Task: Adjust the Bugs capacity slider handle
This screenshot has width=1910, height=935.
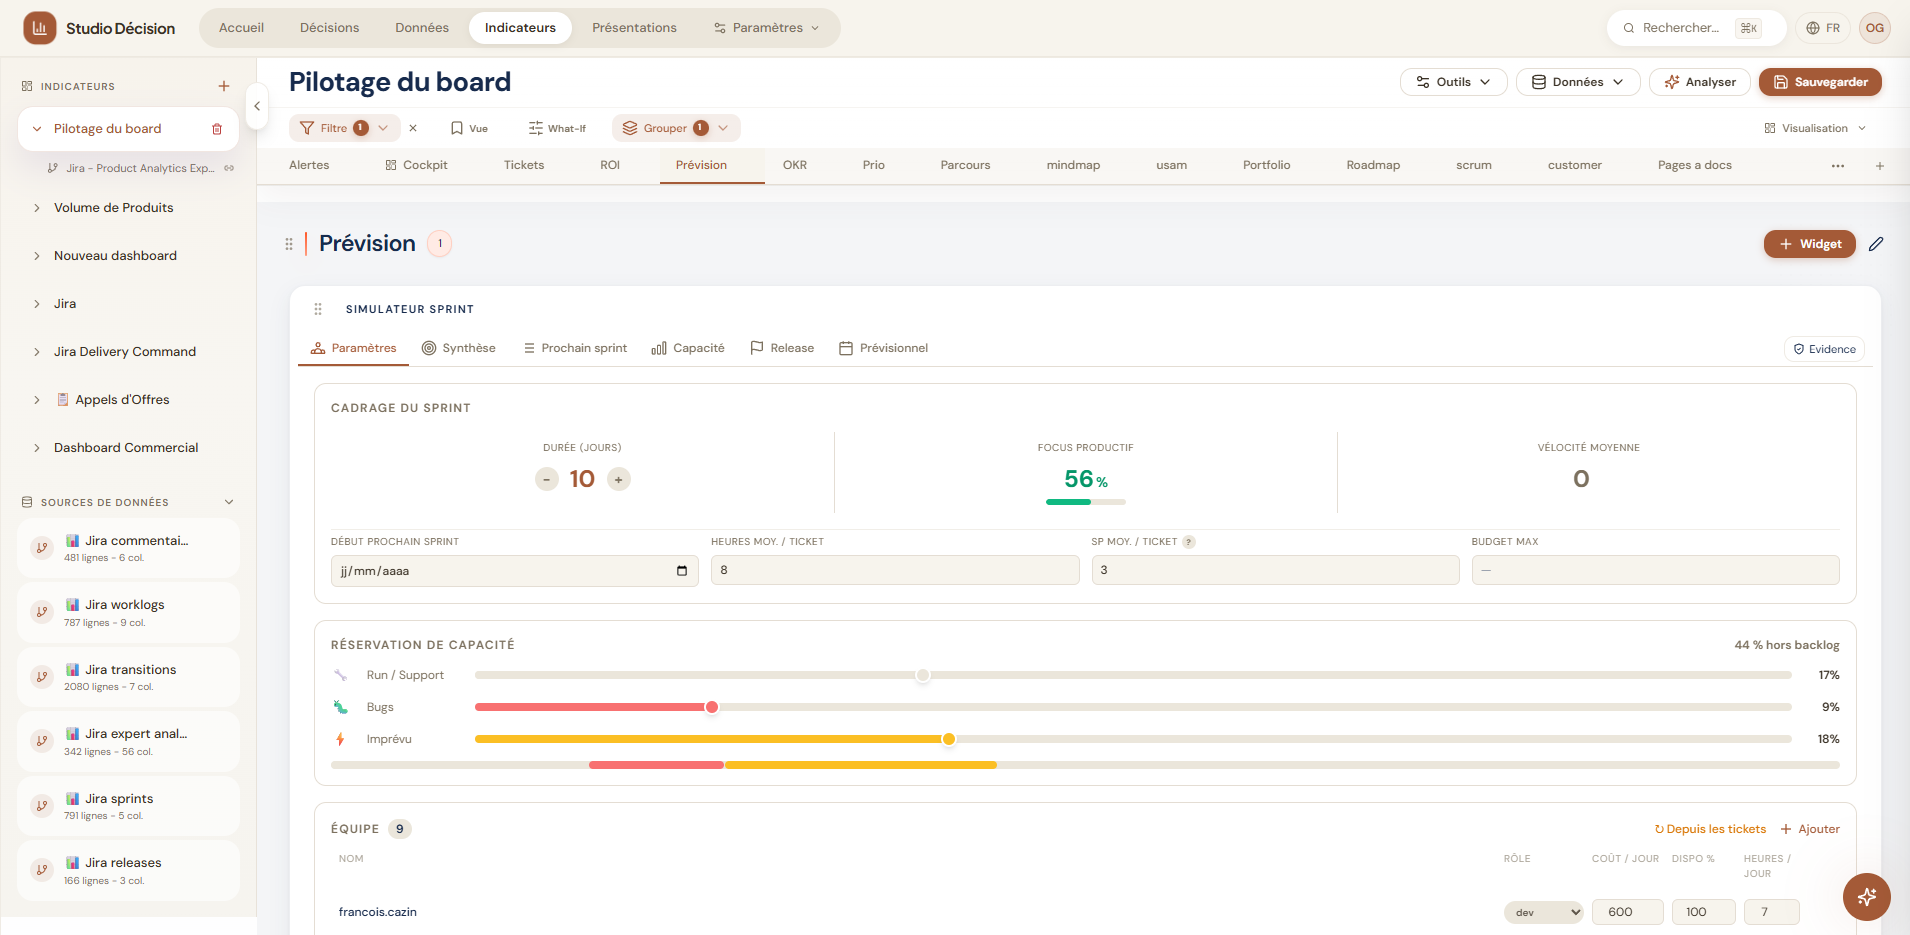Action: (712, 707)
